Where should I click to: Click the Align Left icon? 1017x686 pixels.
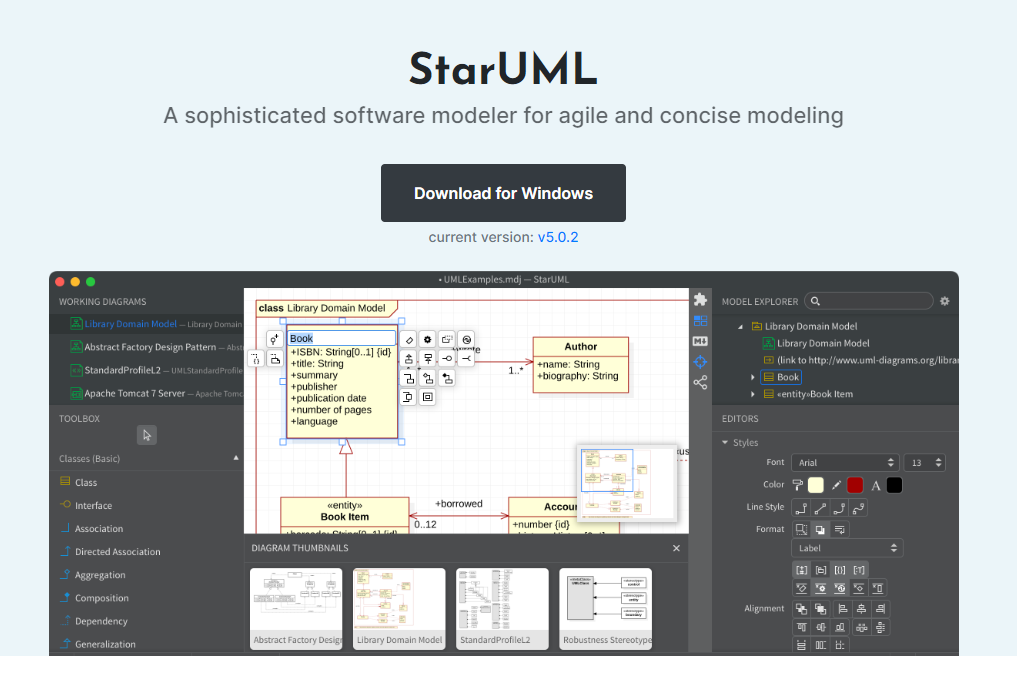pyautogui.click(x=842, y=609)
